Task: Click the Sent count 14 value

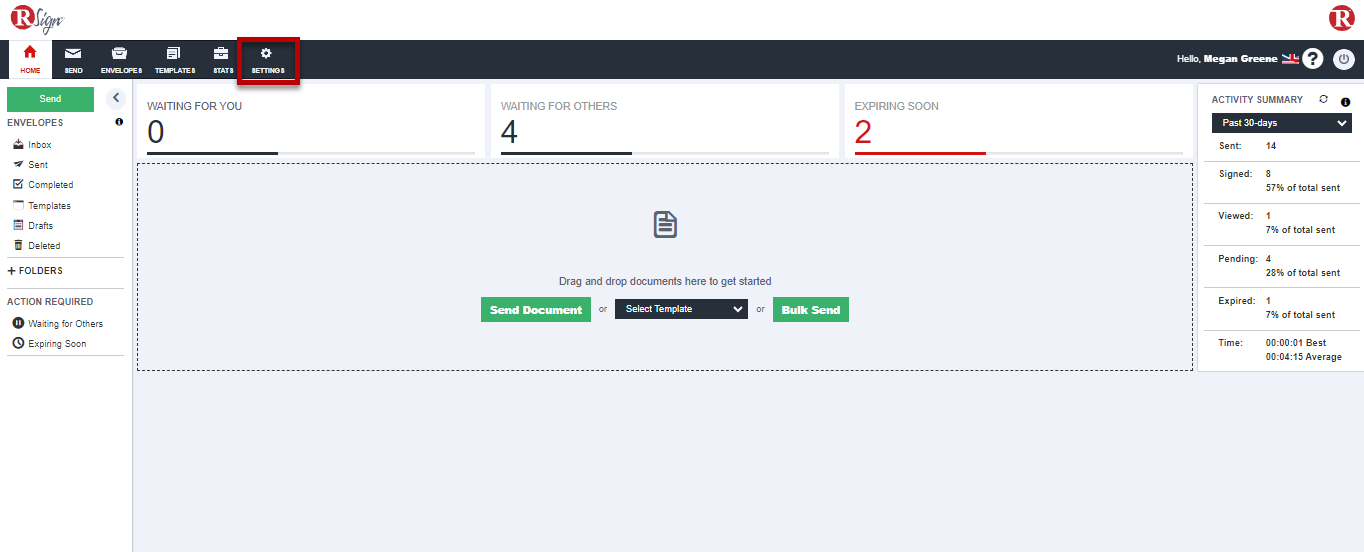Action: (x=1271, y=146)
